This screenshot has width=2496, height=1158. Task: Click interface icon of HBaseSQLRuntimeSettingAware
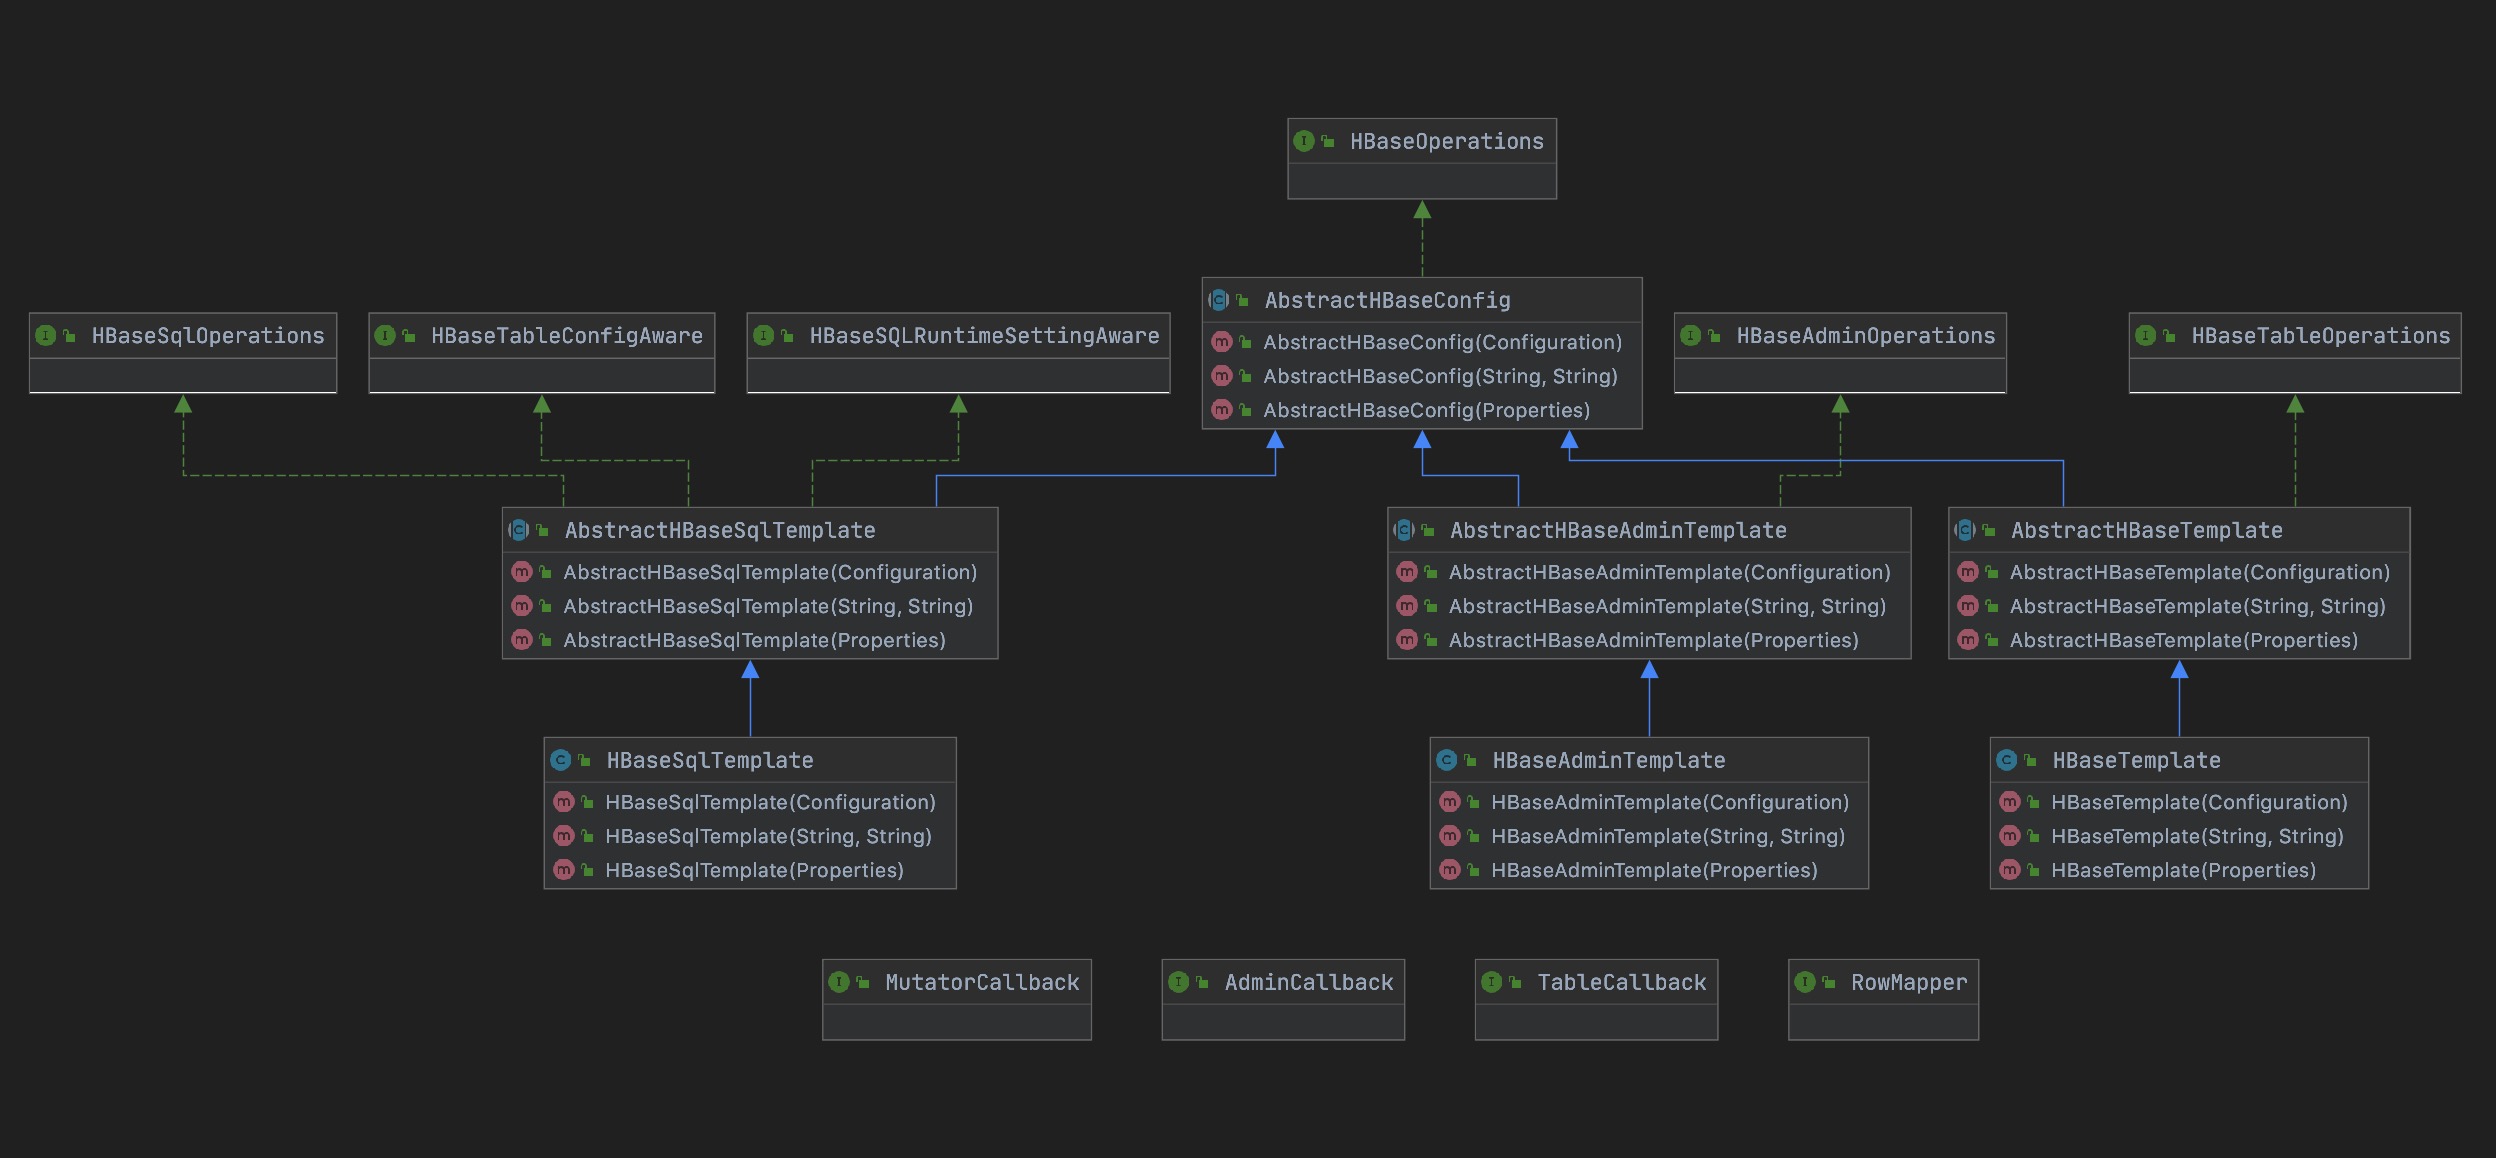(x=763, y=335)
